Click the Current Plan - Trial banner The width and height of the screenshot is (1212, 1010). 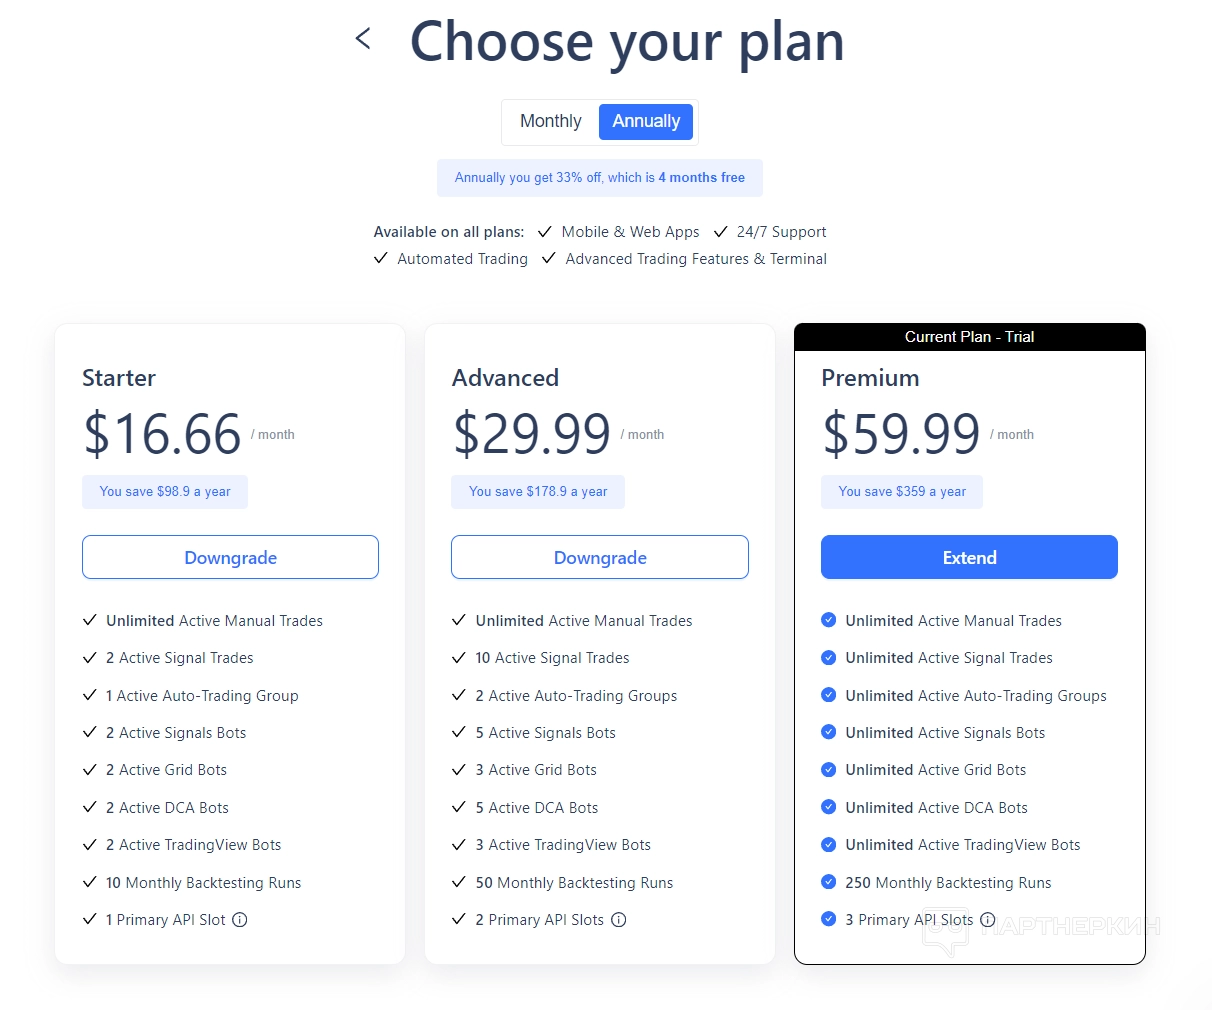[969, 337]
